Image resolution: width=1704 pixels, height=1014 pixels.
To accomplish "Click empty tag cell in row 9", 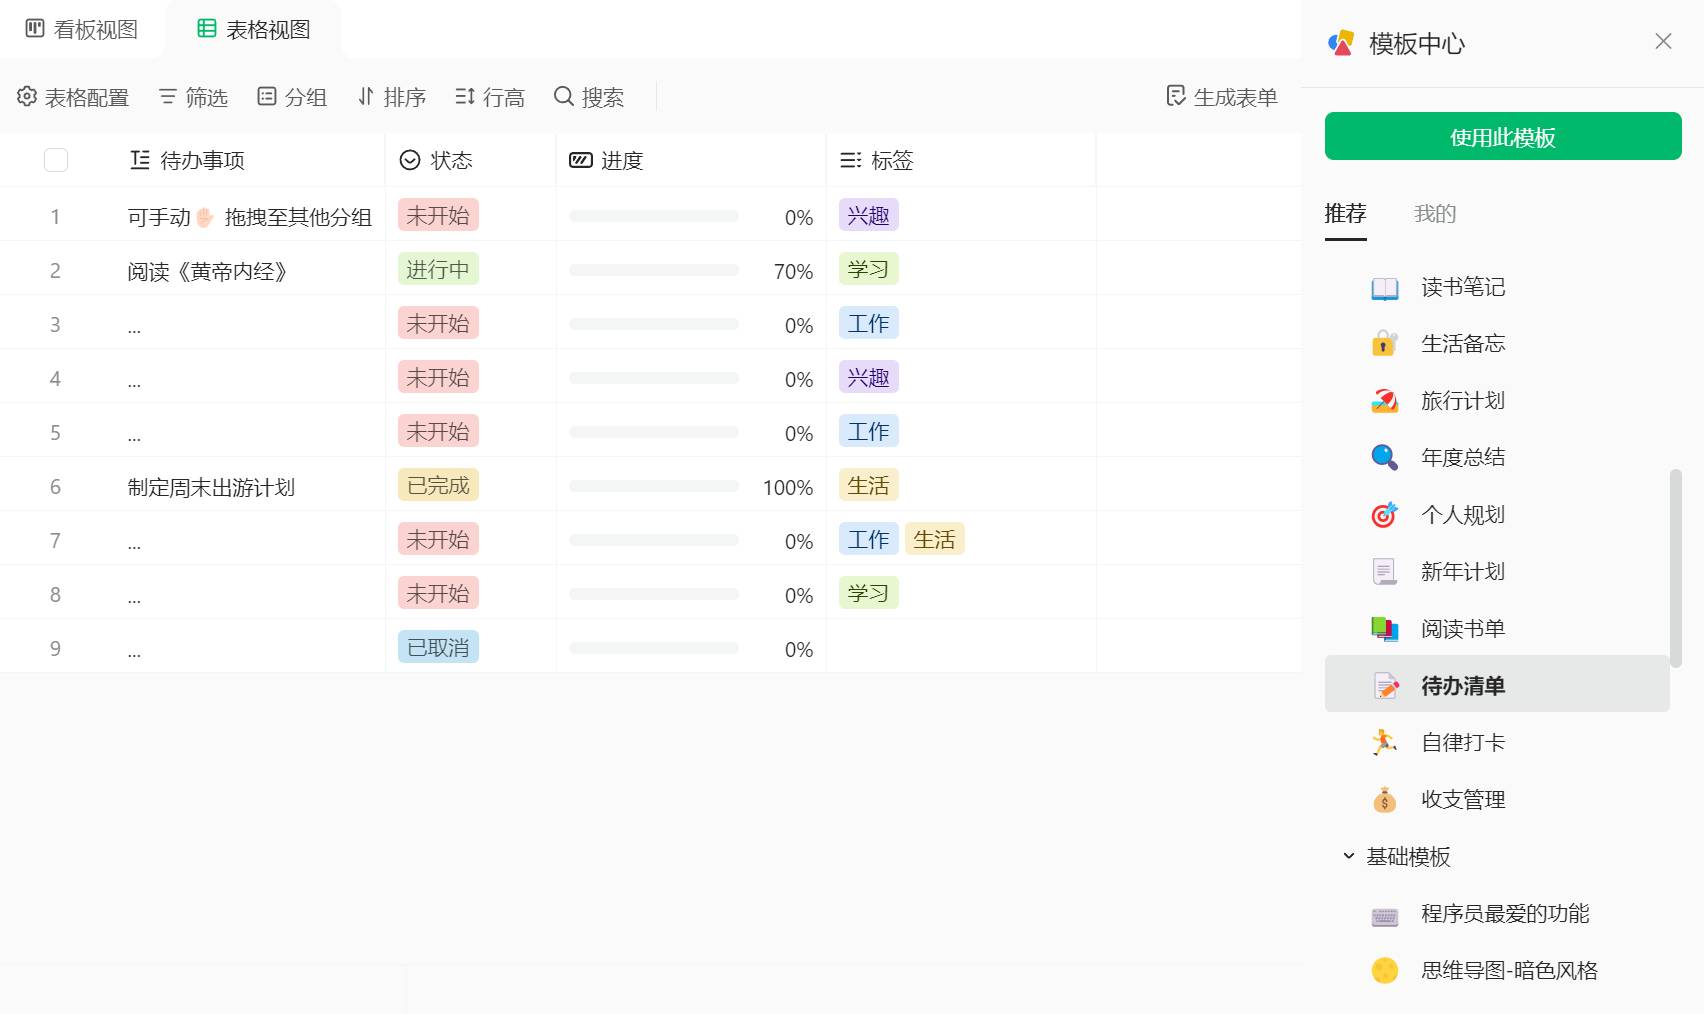I will 961,646.
